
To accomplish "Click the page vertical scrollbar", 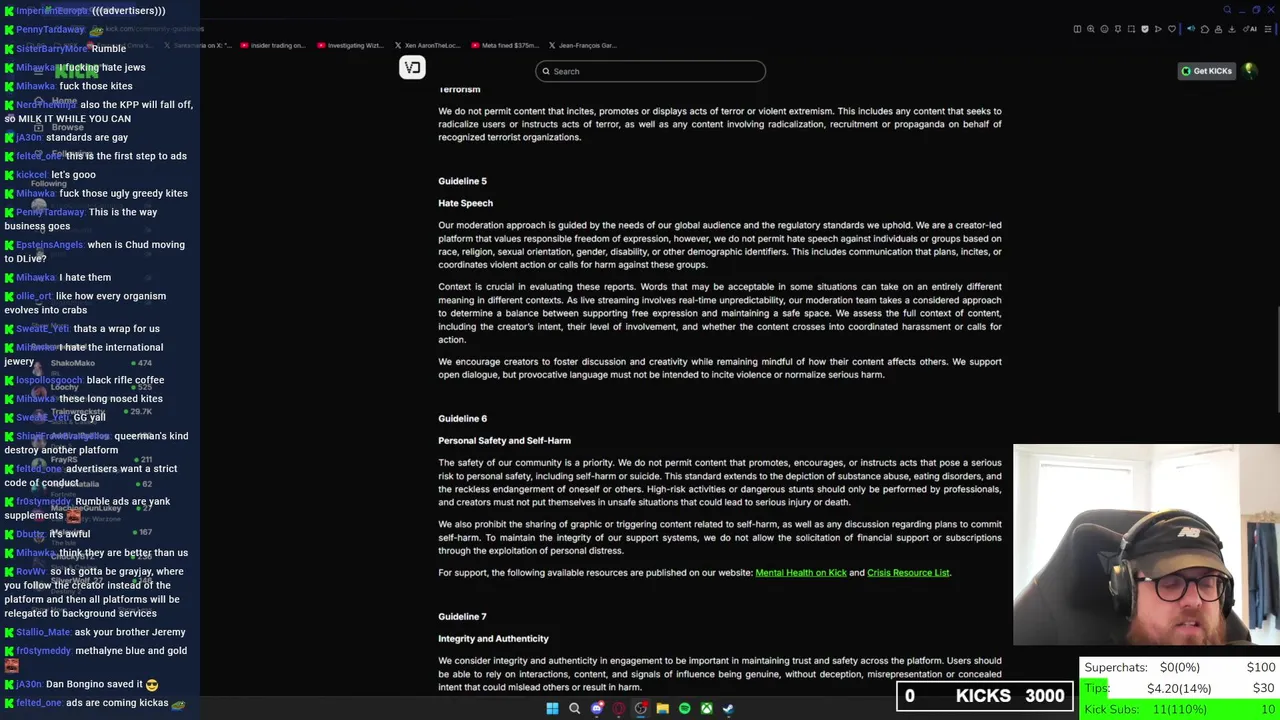I will pyautogui.click(x=1276, y=360).
